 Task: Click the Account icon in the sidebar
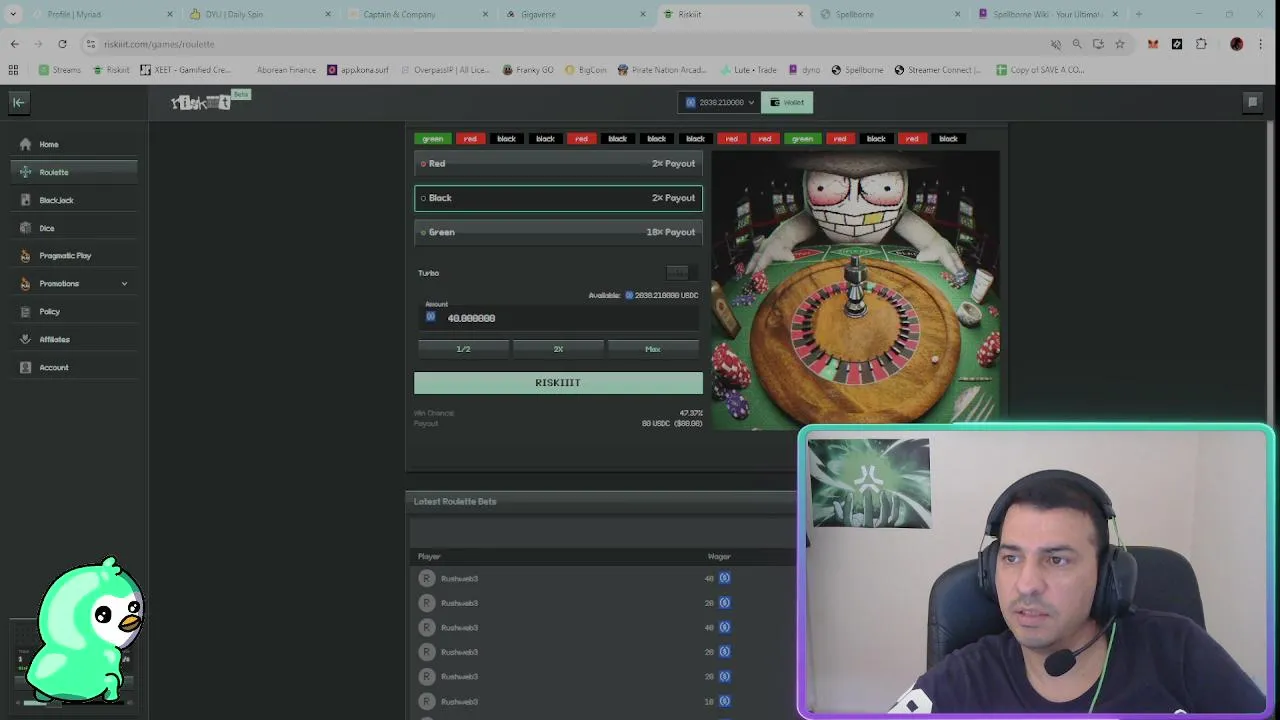26,367
